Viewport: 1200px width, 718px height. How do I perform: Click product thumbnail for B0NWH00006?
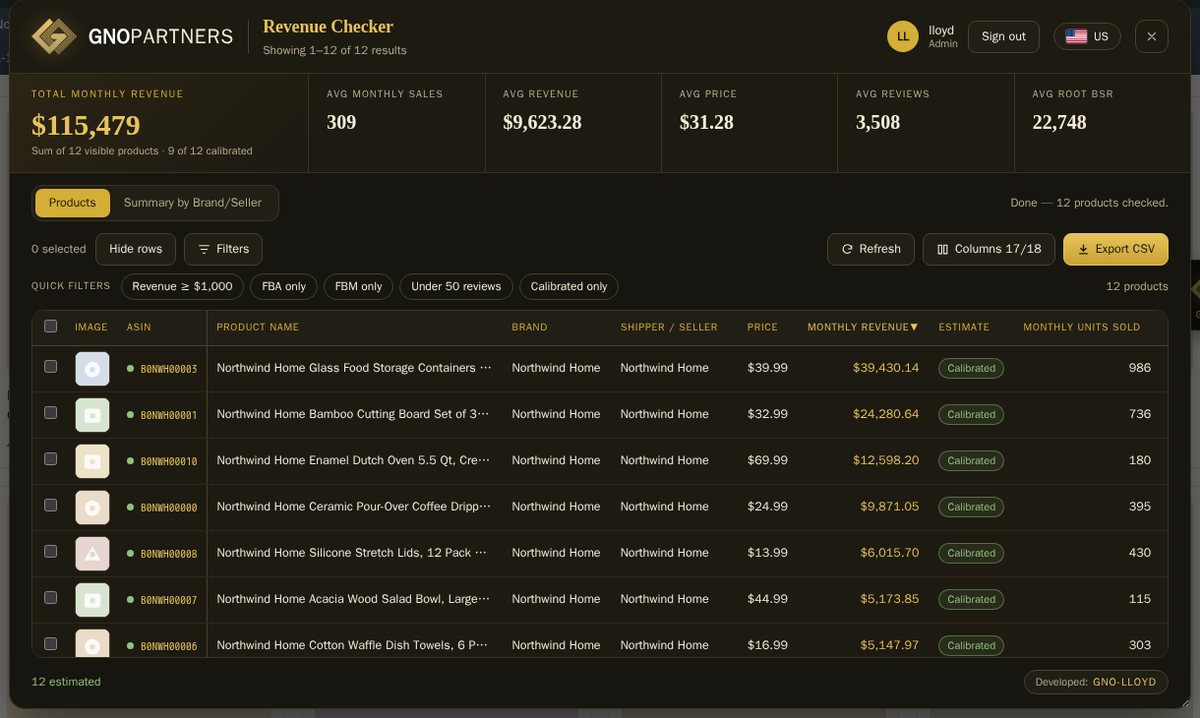(x=92, y=644)
